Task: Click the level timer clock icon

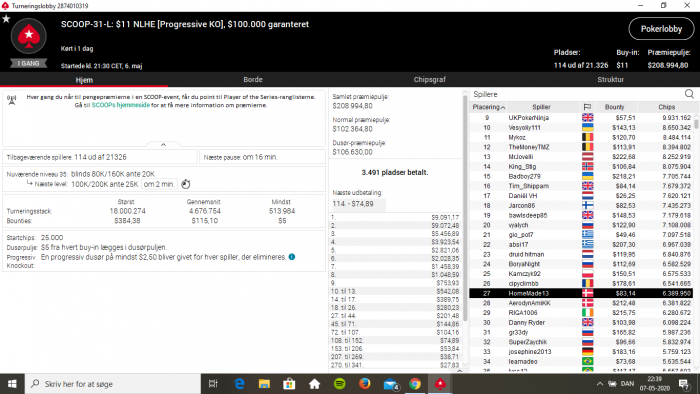Action: (186, 184)
